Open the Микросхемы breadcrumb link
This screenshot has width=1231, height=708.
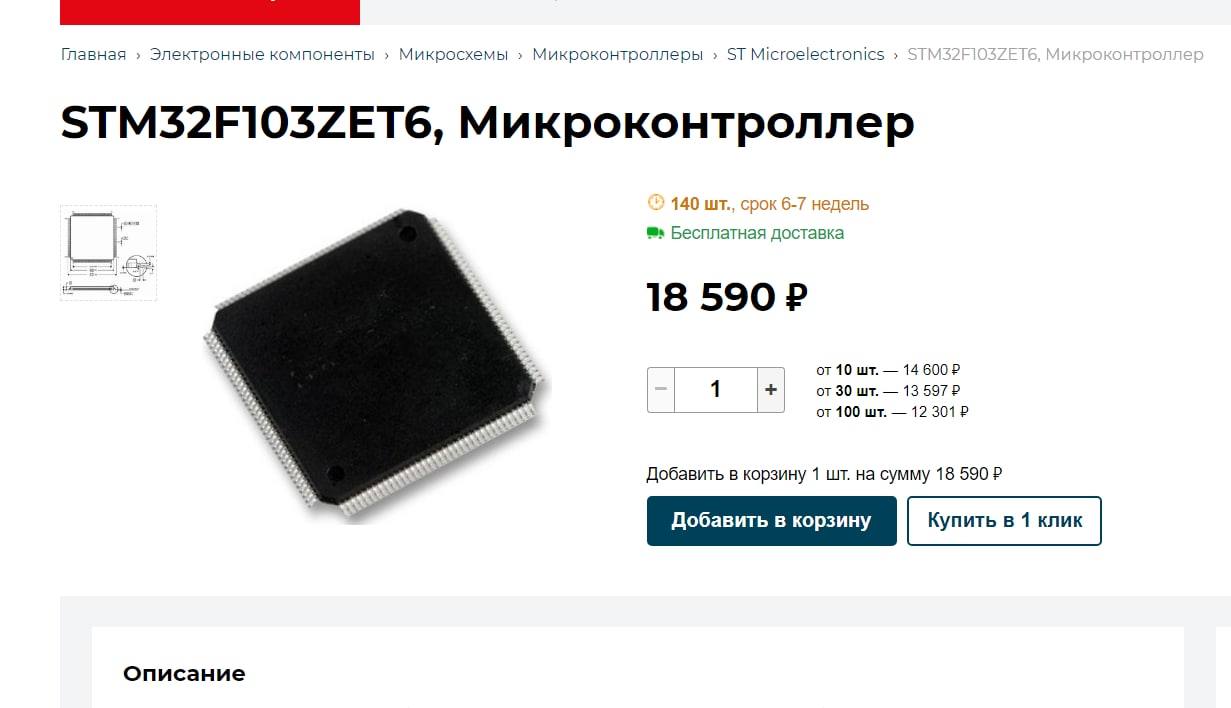(453, 54)
